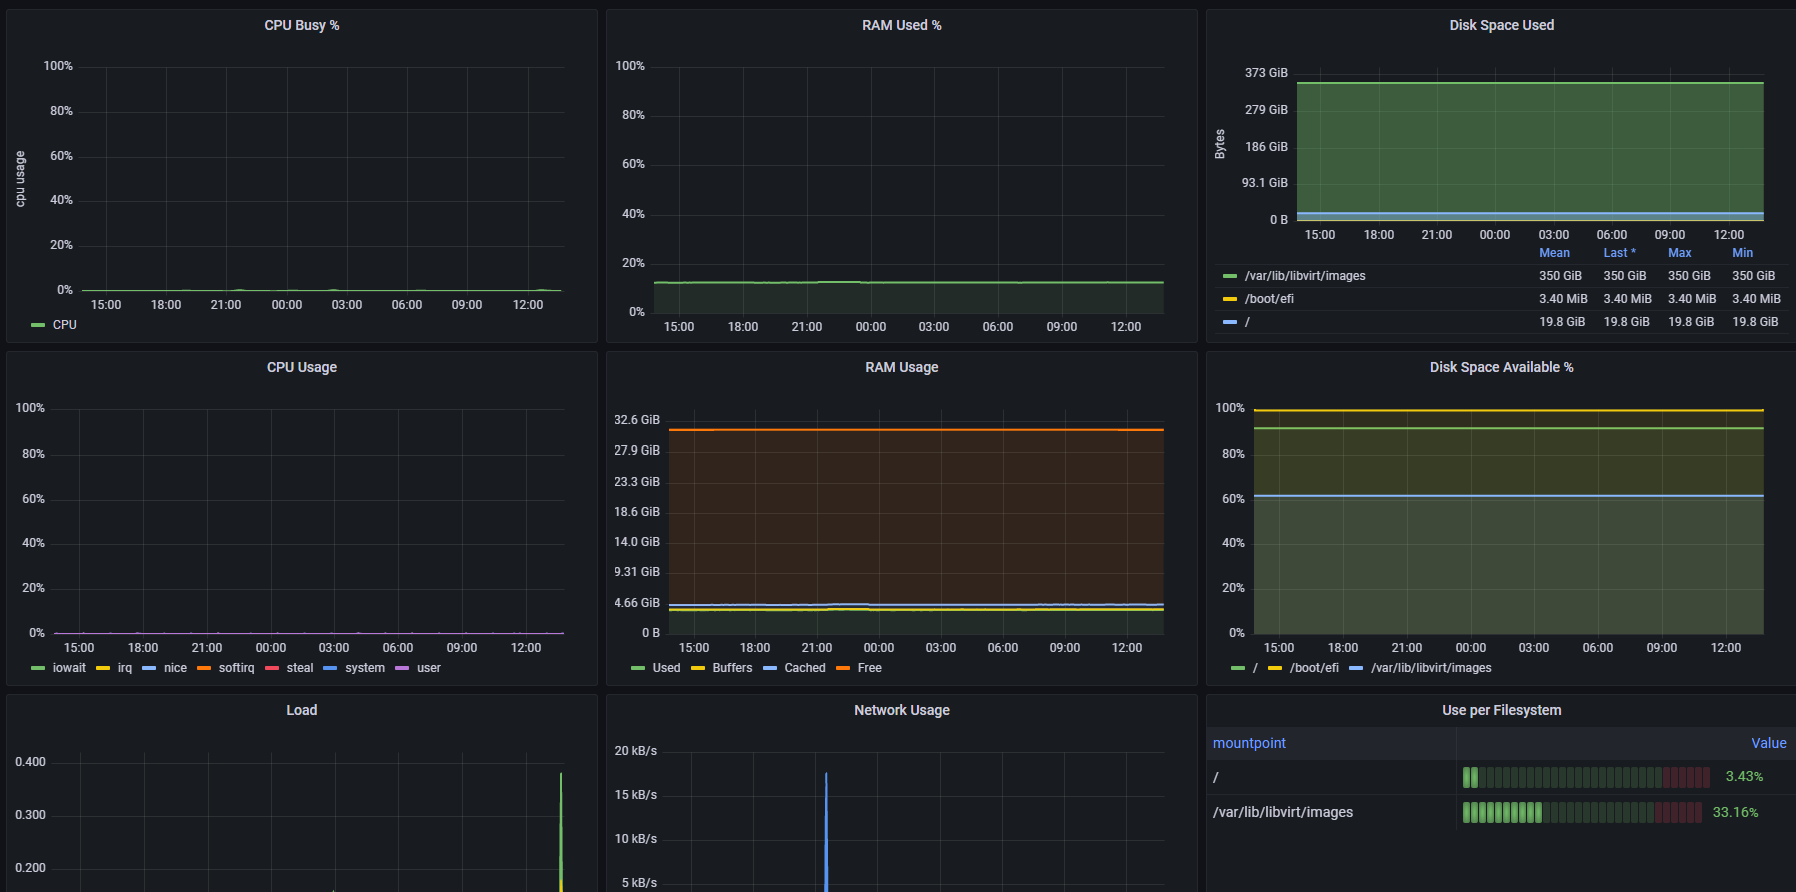The image size is (1796, 892).
Task: Open the CPU Usage panel title menu
Action: point(301,367)
